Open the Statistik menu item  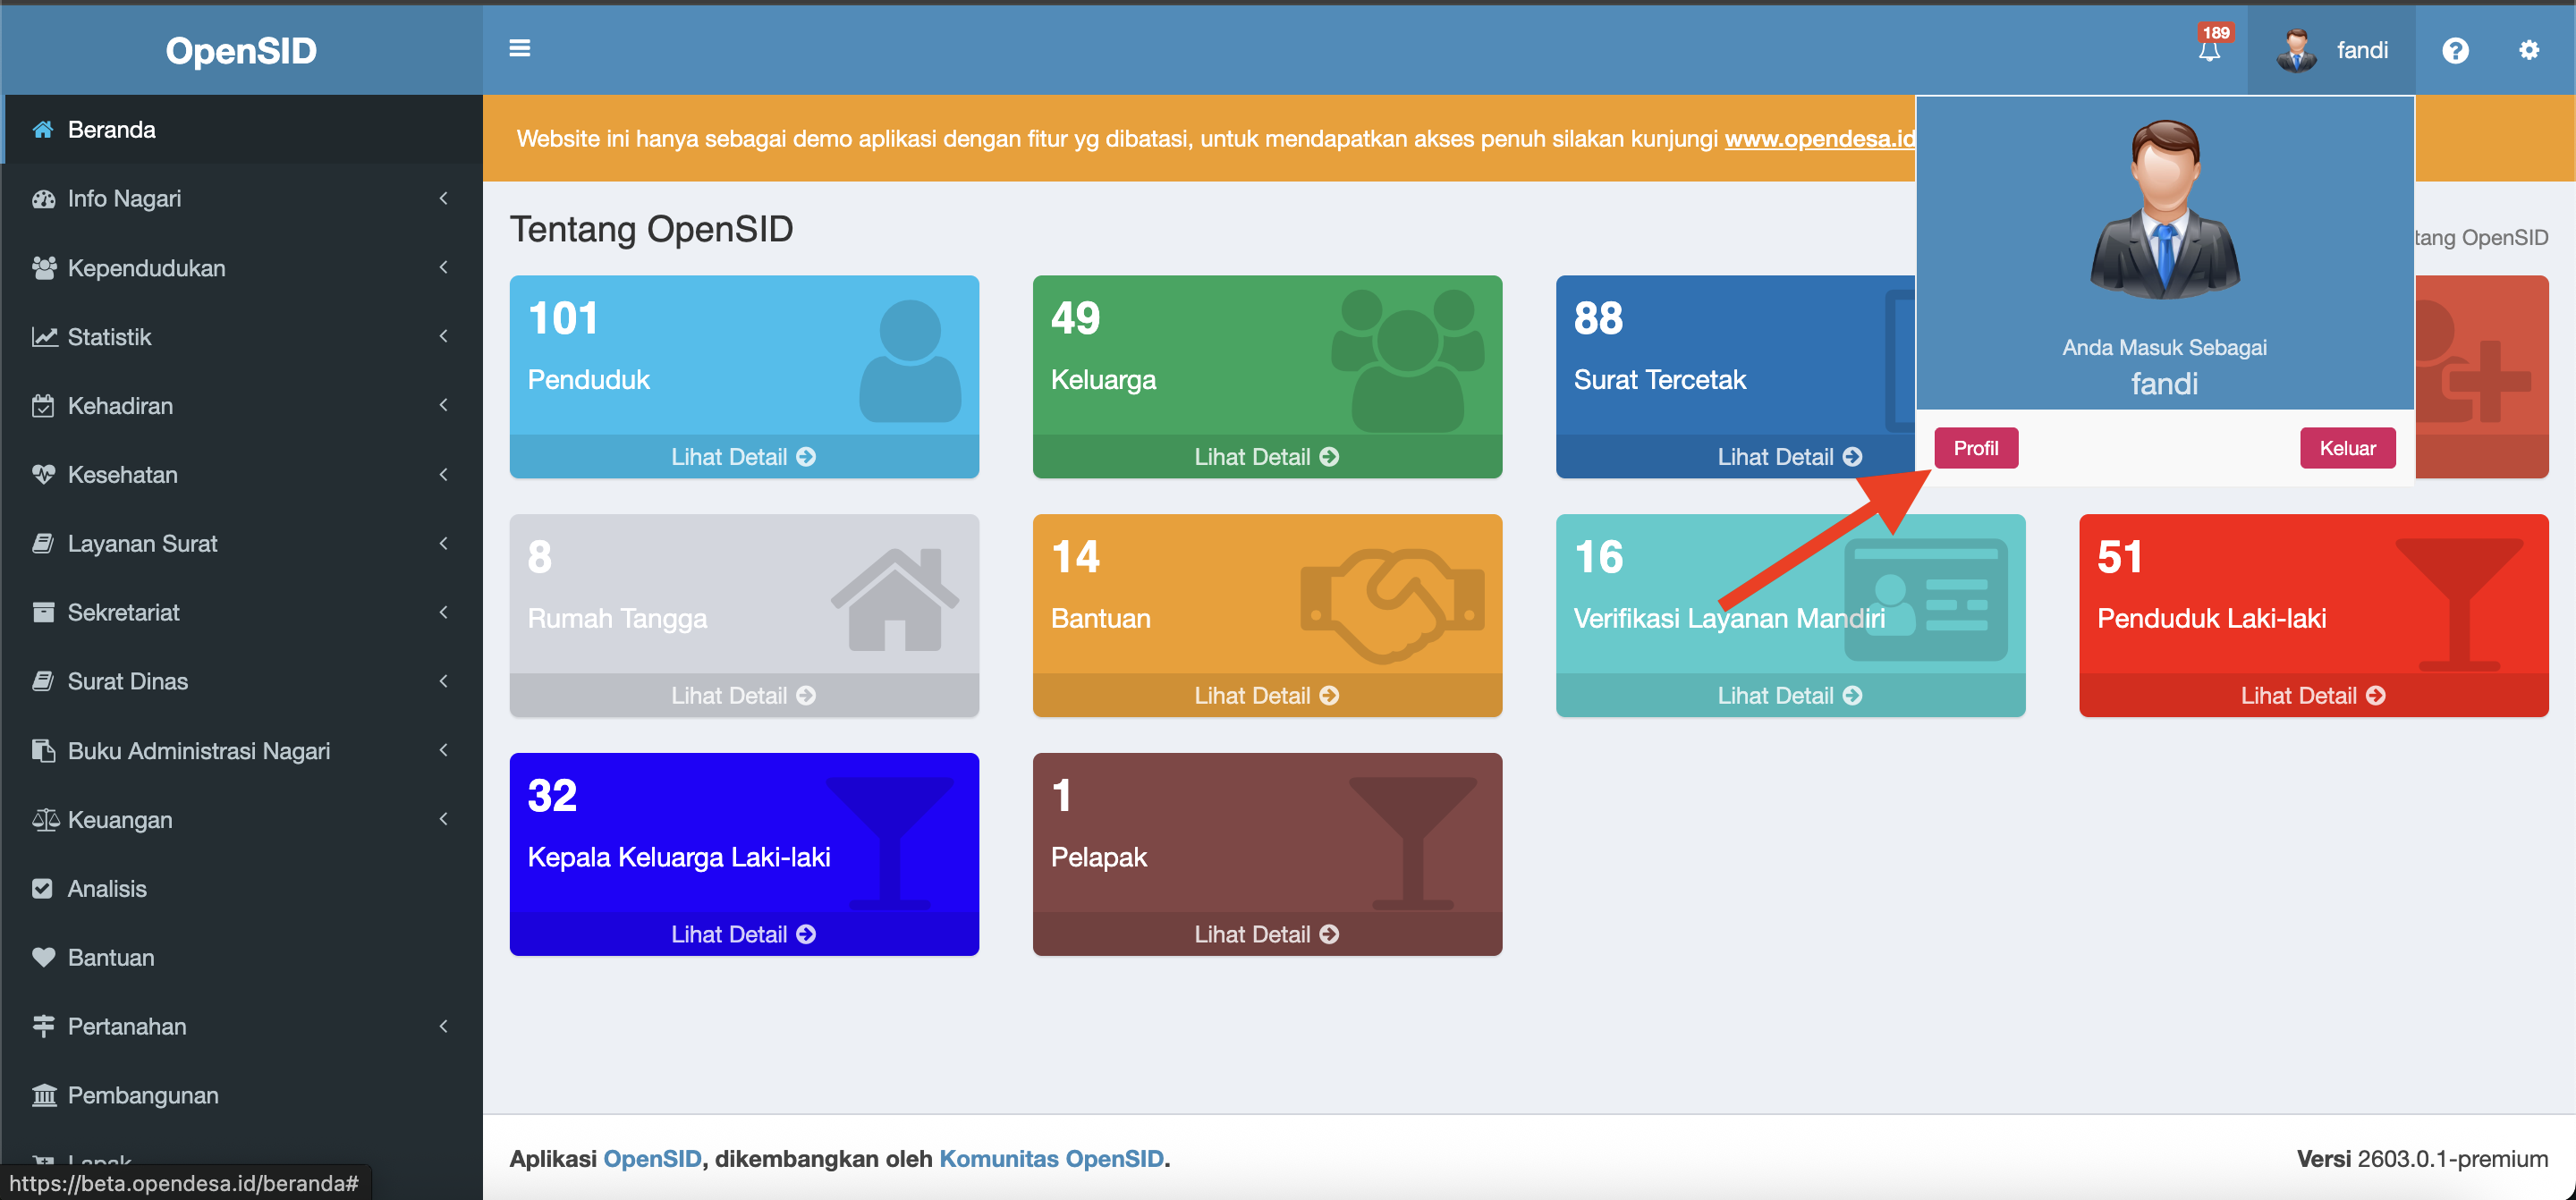[109, 336]
